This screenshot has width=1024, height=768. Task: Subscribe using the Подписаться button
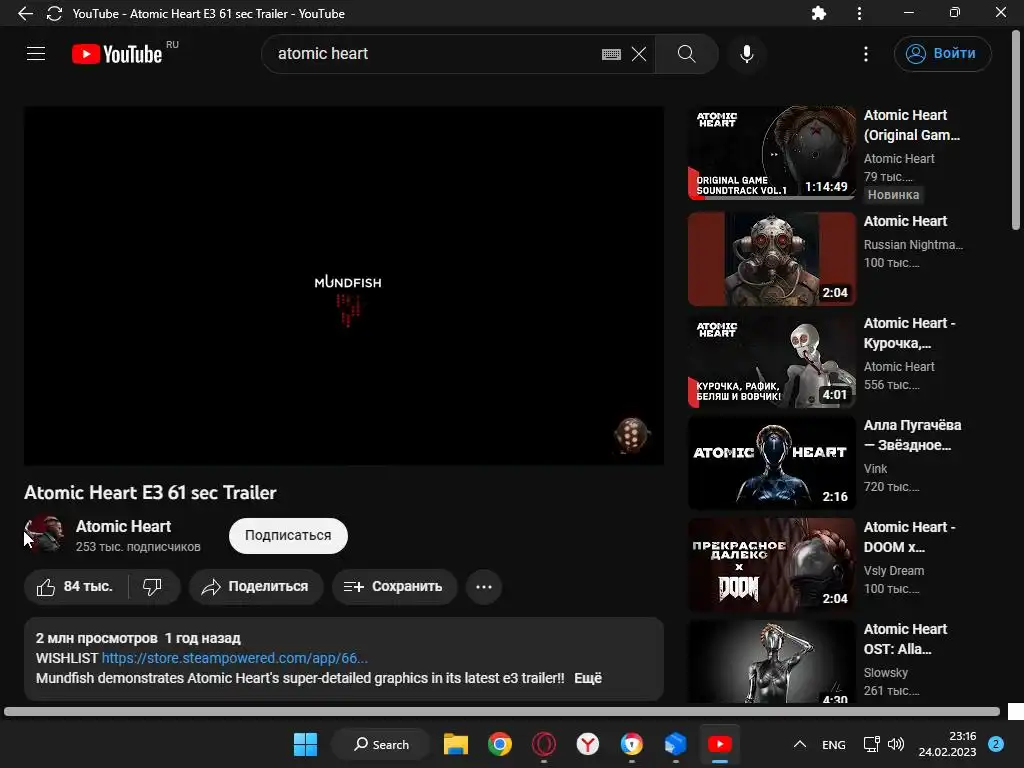pyautogui.click(x=288, y=536)
